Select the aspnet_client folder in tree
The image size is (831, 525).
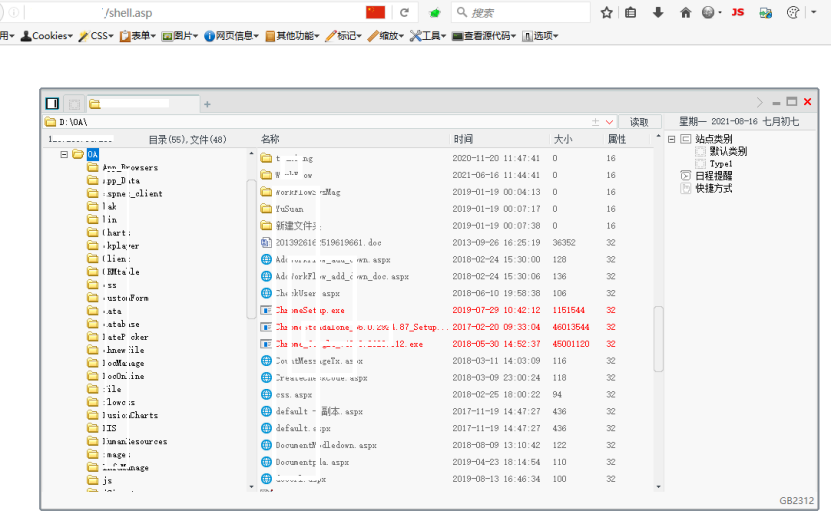pyautogui.click(x=132, y=193)
